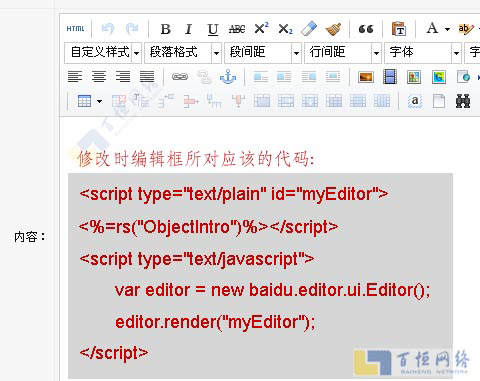Apply superscript formatting
This screenshot has width=480, height=381.
coord(261,28)
